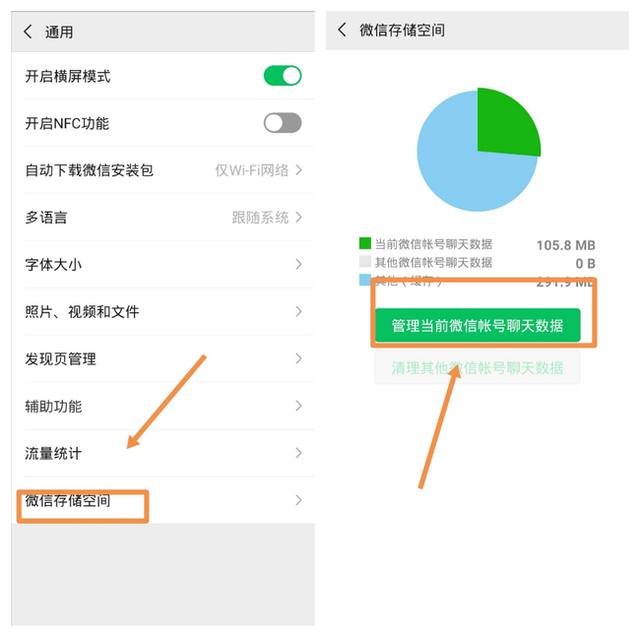
Task: Open 流量统计 row chevron
Action: [x=299, y=453]
